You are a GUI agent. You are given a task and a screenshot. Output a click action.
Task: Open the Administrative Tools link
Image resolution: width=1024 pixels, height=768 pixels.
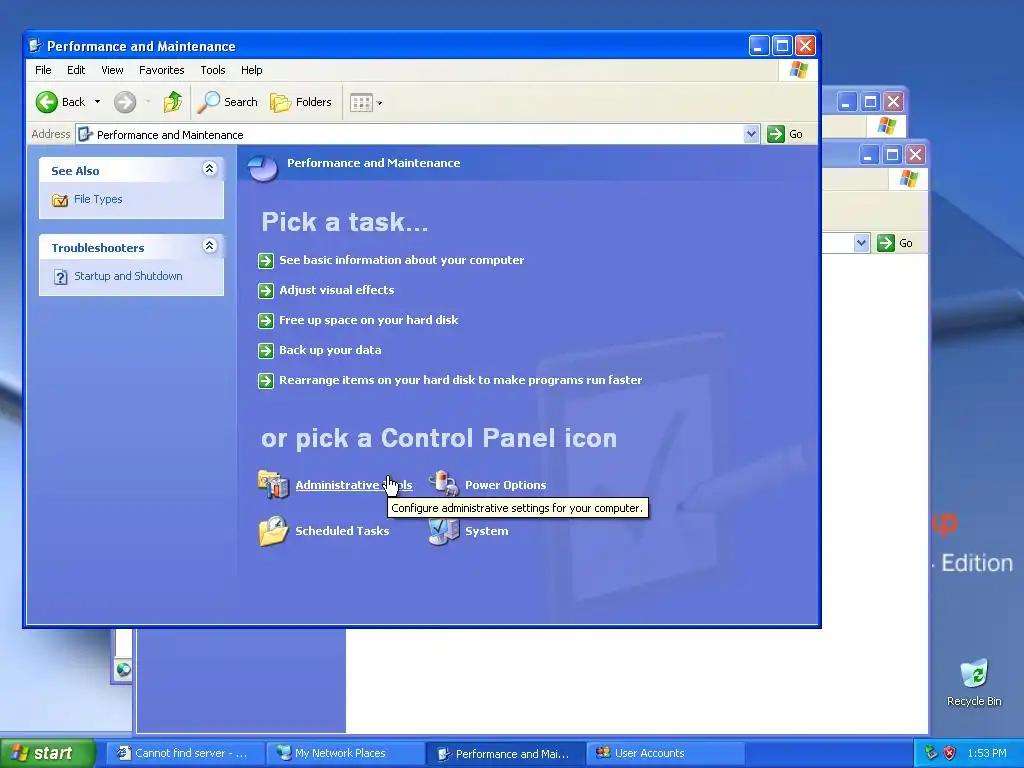click(353, 485)
